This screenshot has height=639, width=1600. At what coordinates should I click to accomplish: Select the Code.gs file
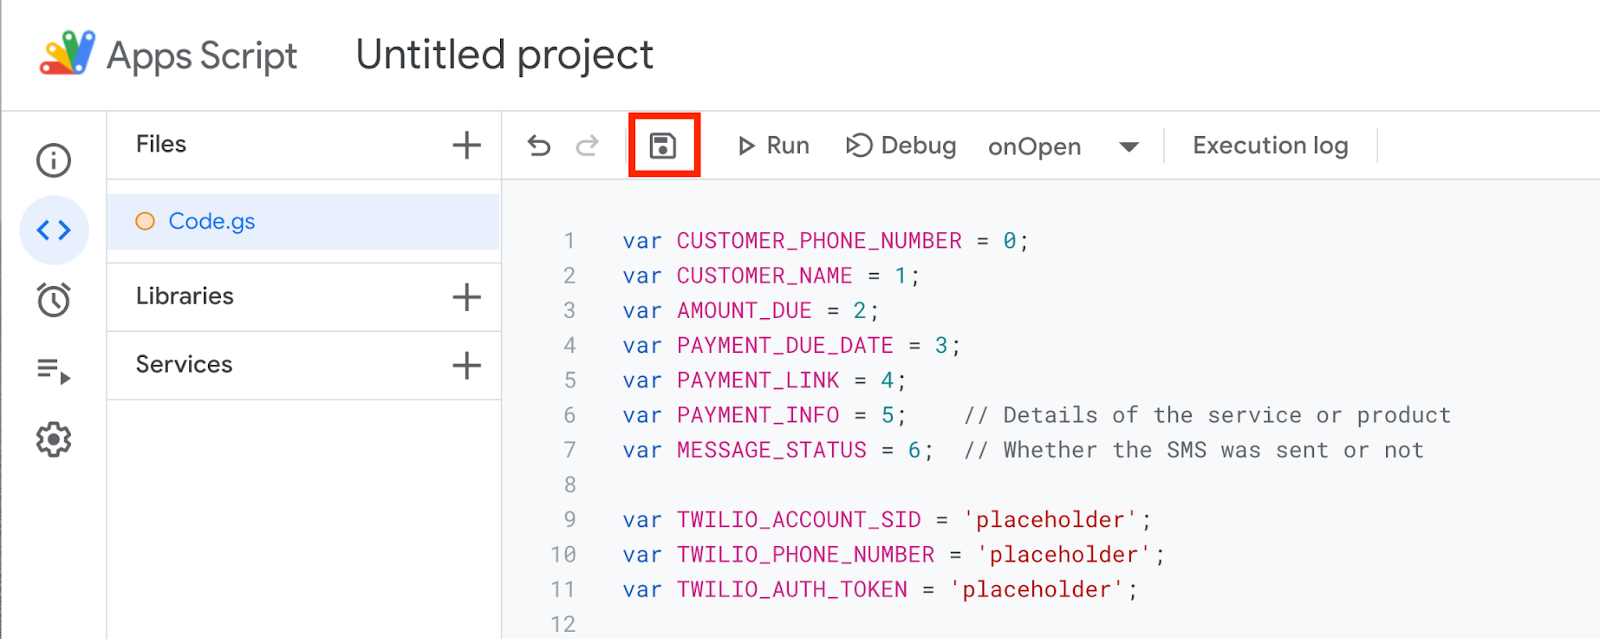(211, 221)
